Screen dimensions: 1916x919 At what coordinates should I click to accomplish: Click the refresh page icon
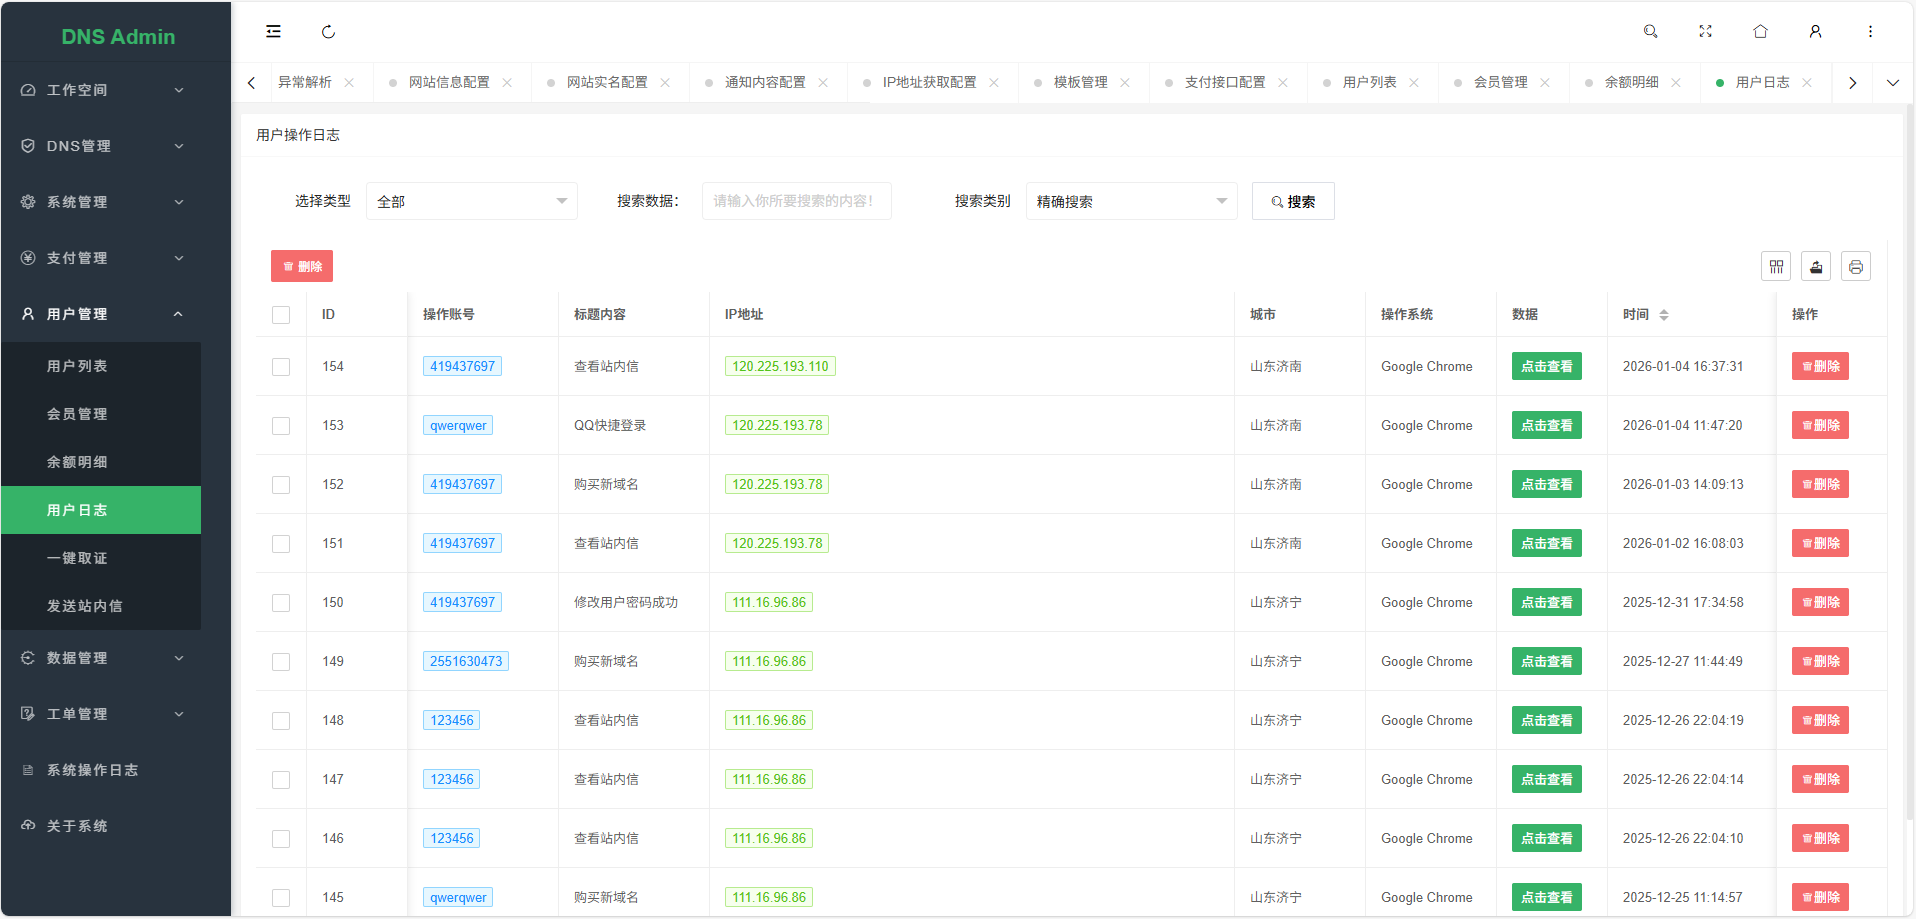[328, 32]
